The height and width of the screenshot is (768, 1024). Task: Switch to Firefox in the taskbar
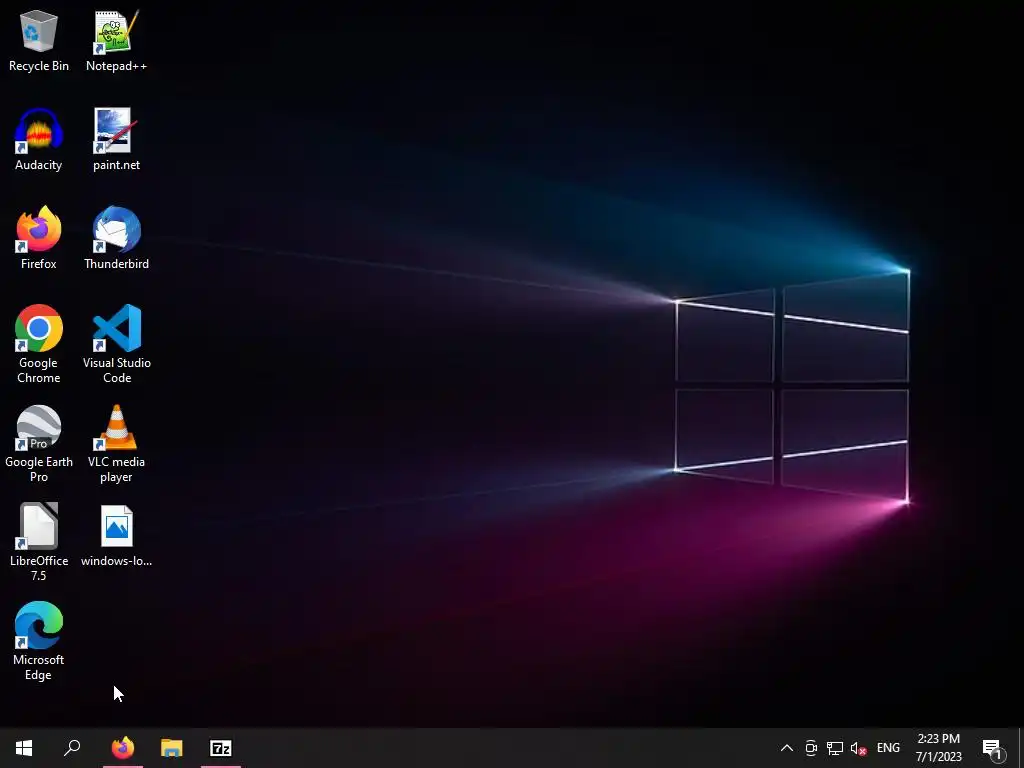point(123,748)
